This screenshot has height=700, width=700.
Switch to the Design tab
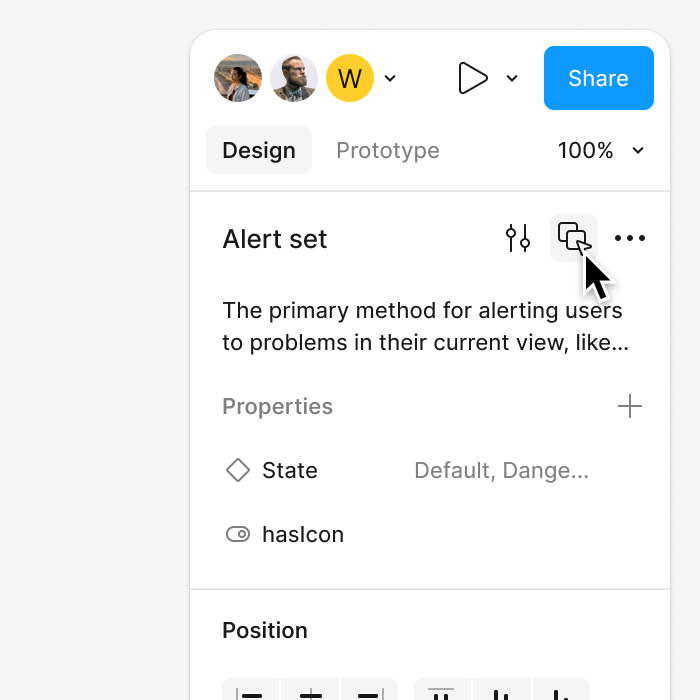click(x=259, y=150)
